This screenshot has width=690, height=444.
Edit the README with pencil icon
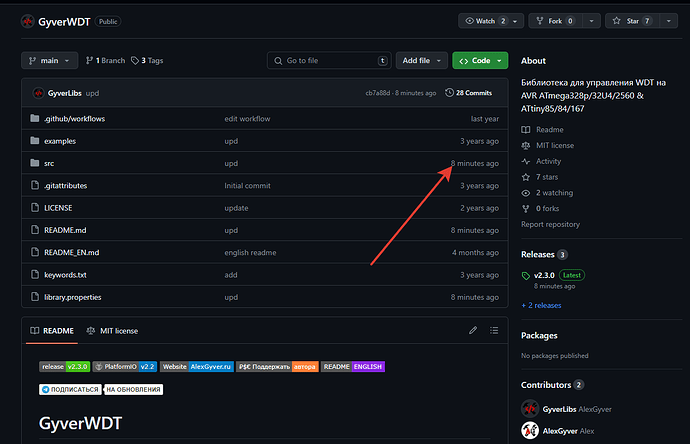click(x=473, y=330)
